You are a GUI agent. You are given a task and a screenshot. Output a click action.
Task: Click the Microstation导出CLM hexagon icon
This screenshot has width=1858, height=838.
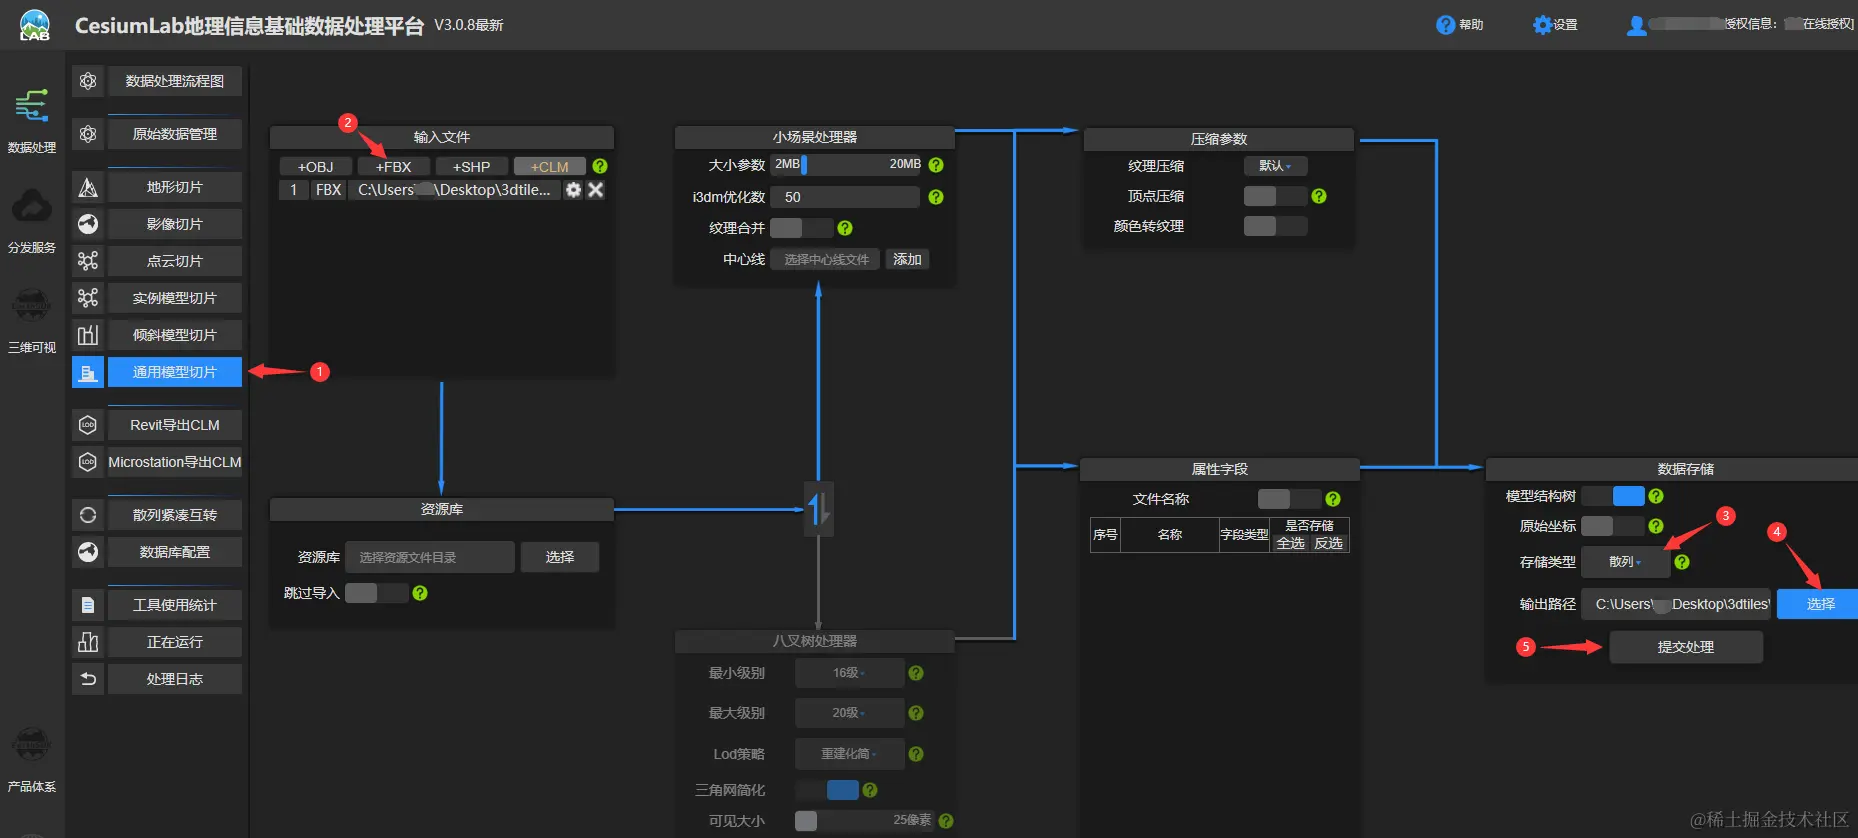click(x=88, y=462)
